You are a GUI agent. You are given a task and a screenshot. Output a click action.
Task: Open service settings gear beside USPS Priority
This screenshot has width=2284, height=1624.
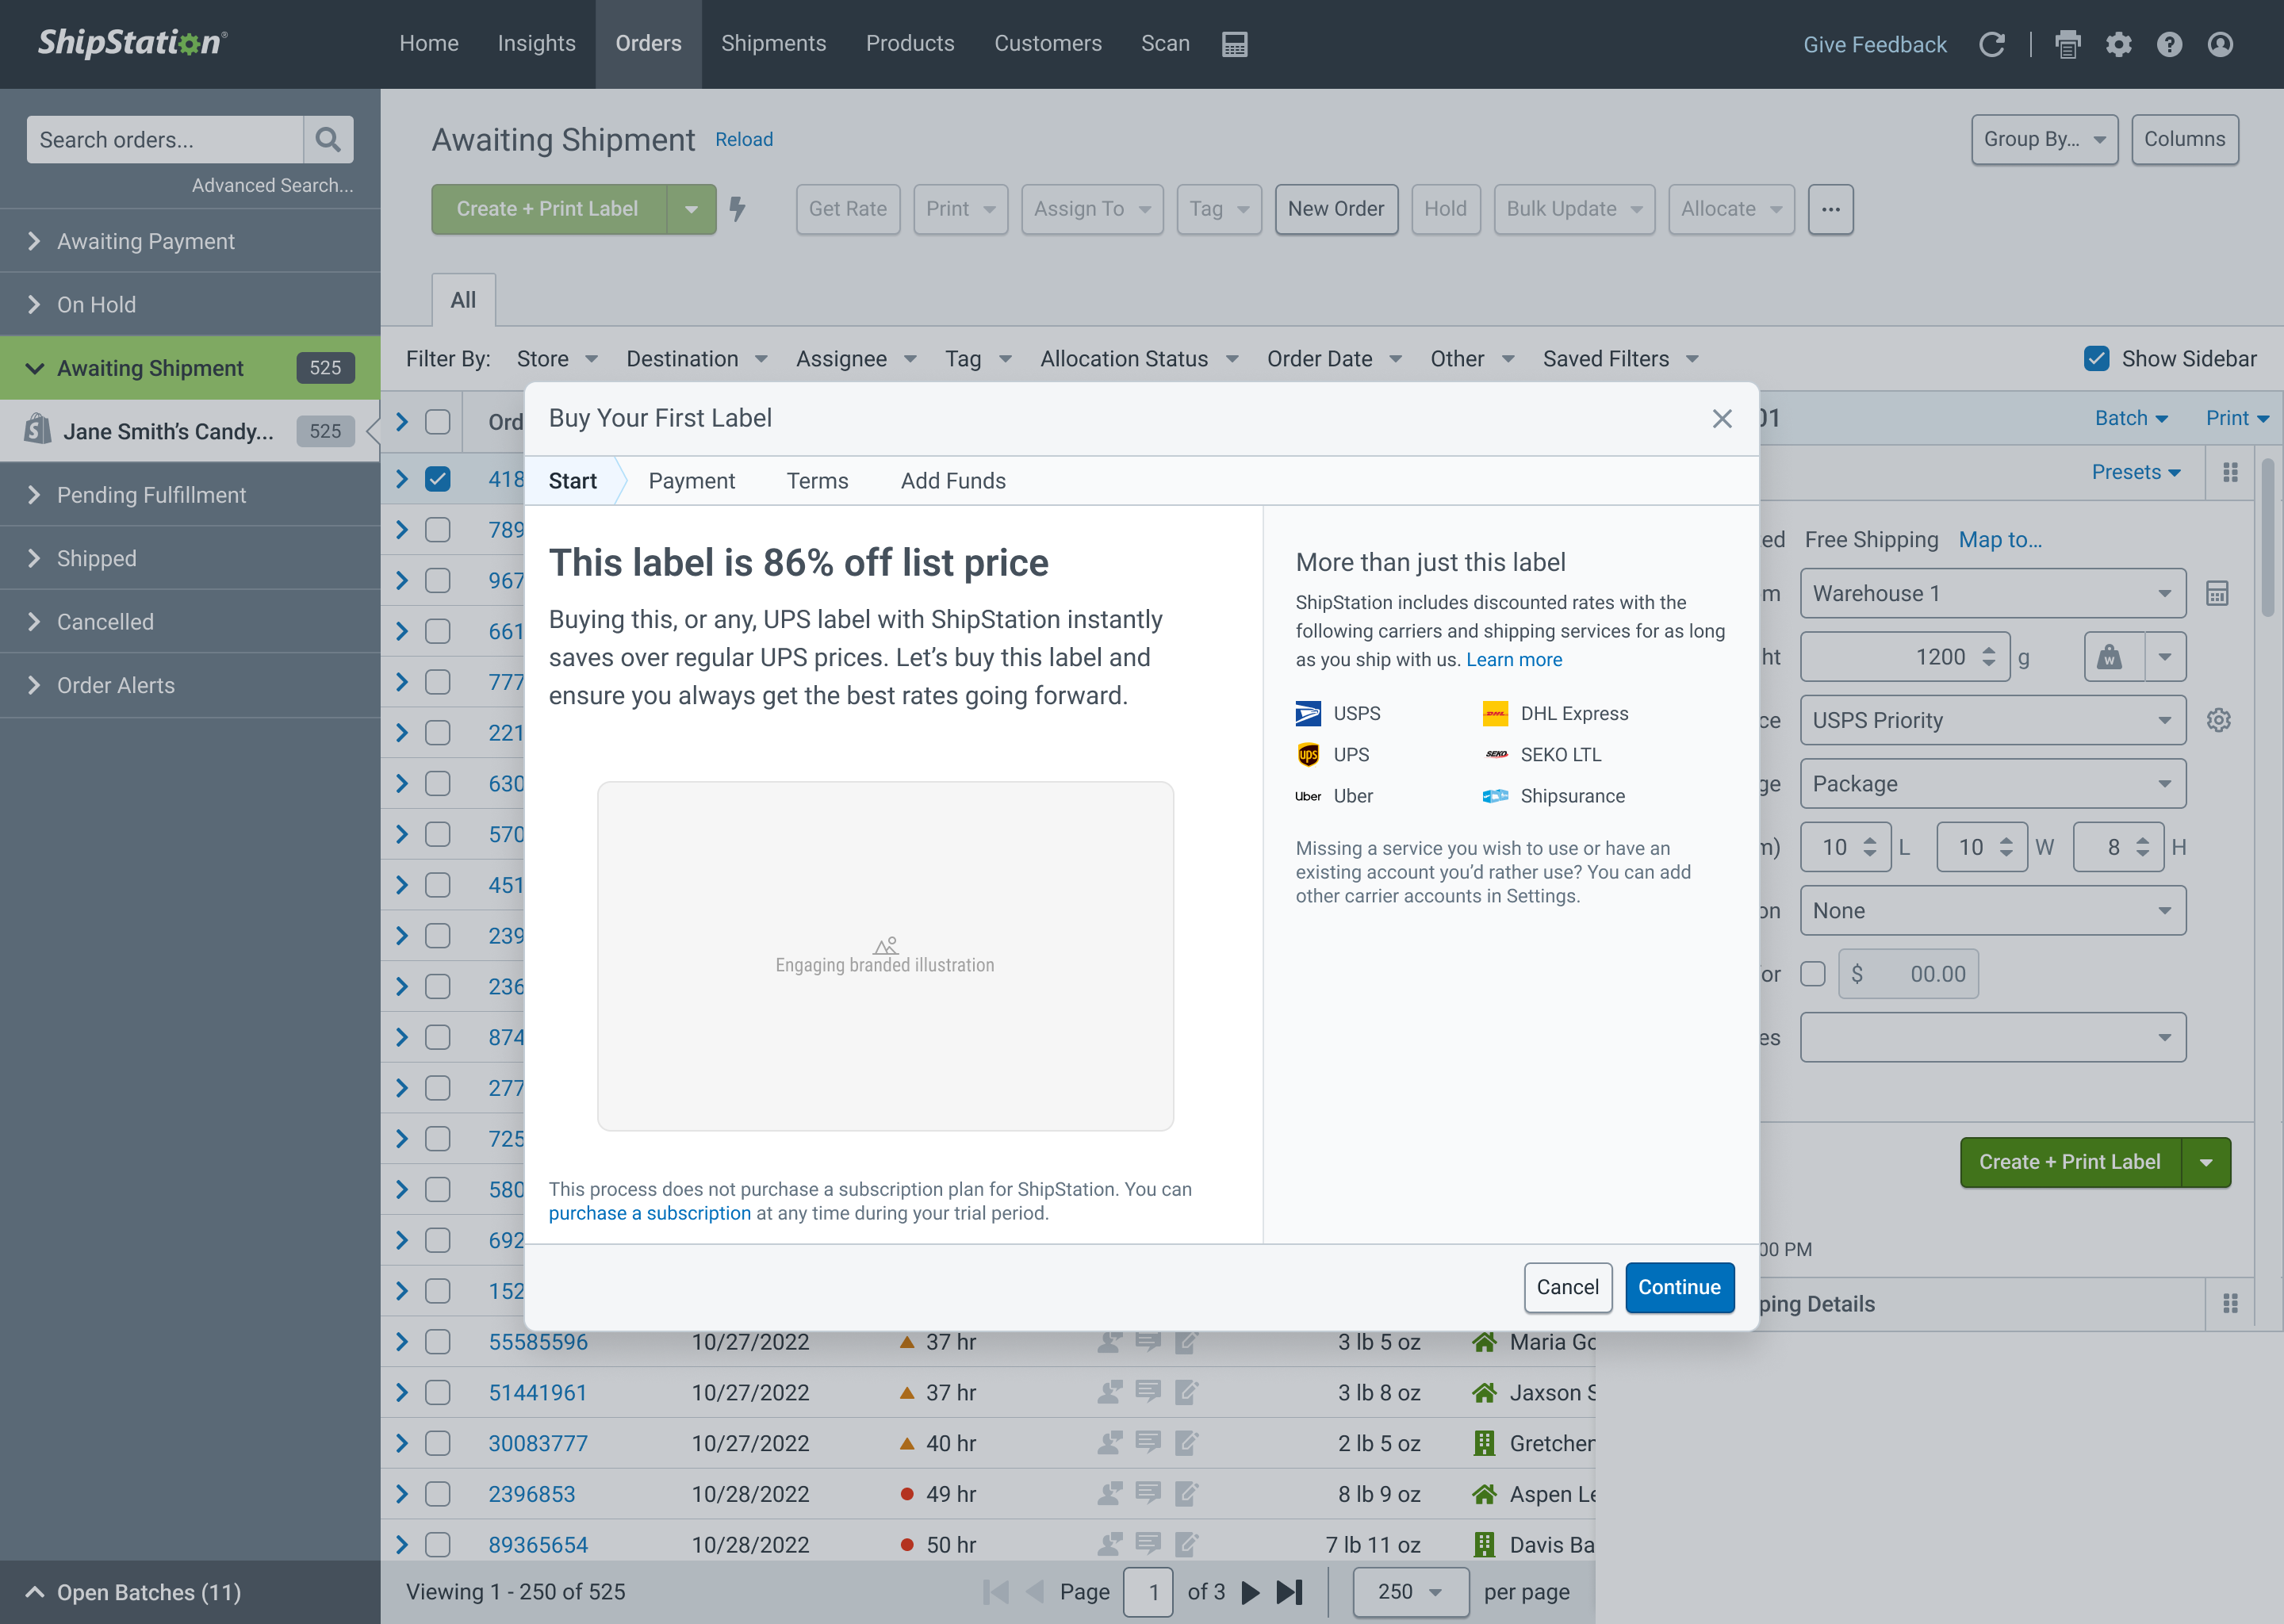pos(2218,720)
